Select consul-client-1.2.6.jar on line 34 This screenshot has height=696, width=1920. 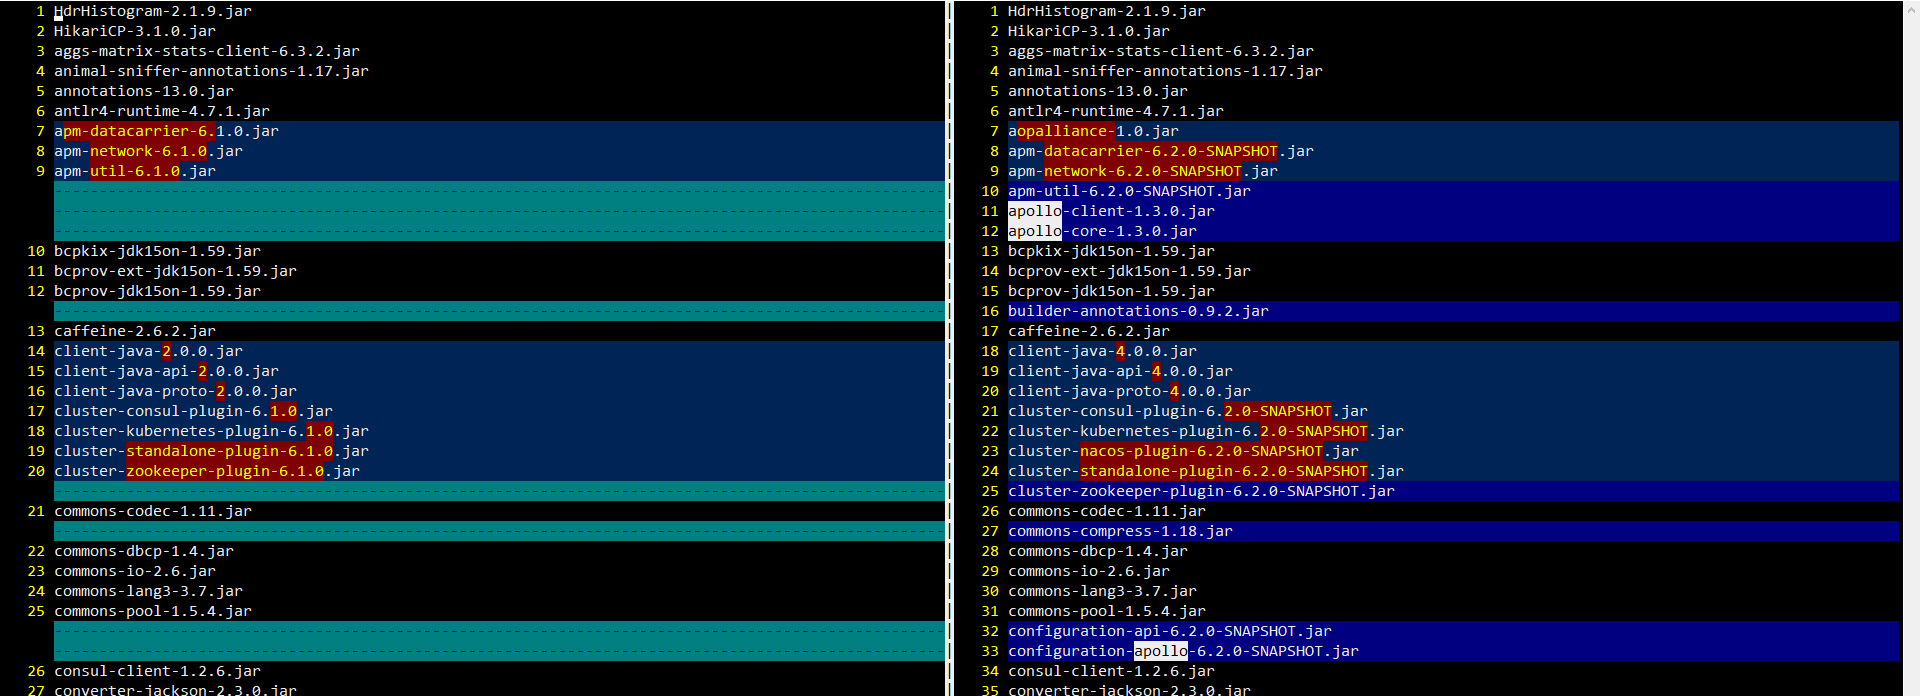(1111, 671)
